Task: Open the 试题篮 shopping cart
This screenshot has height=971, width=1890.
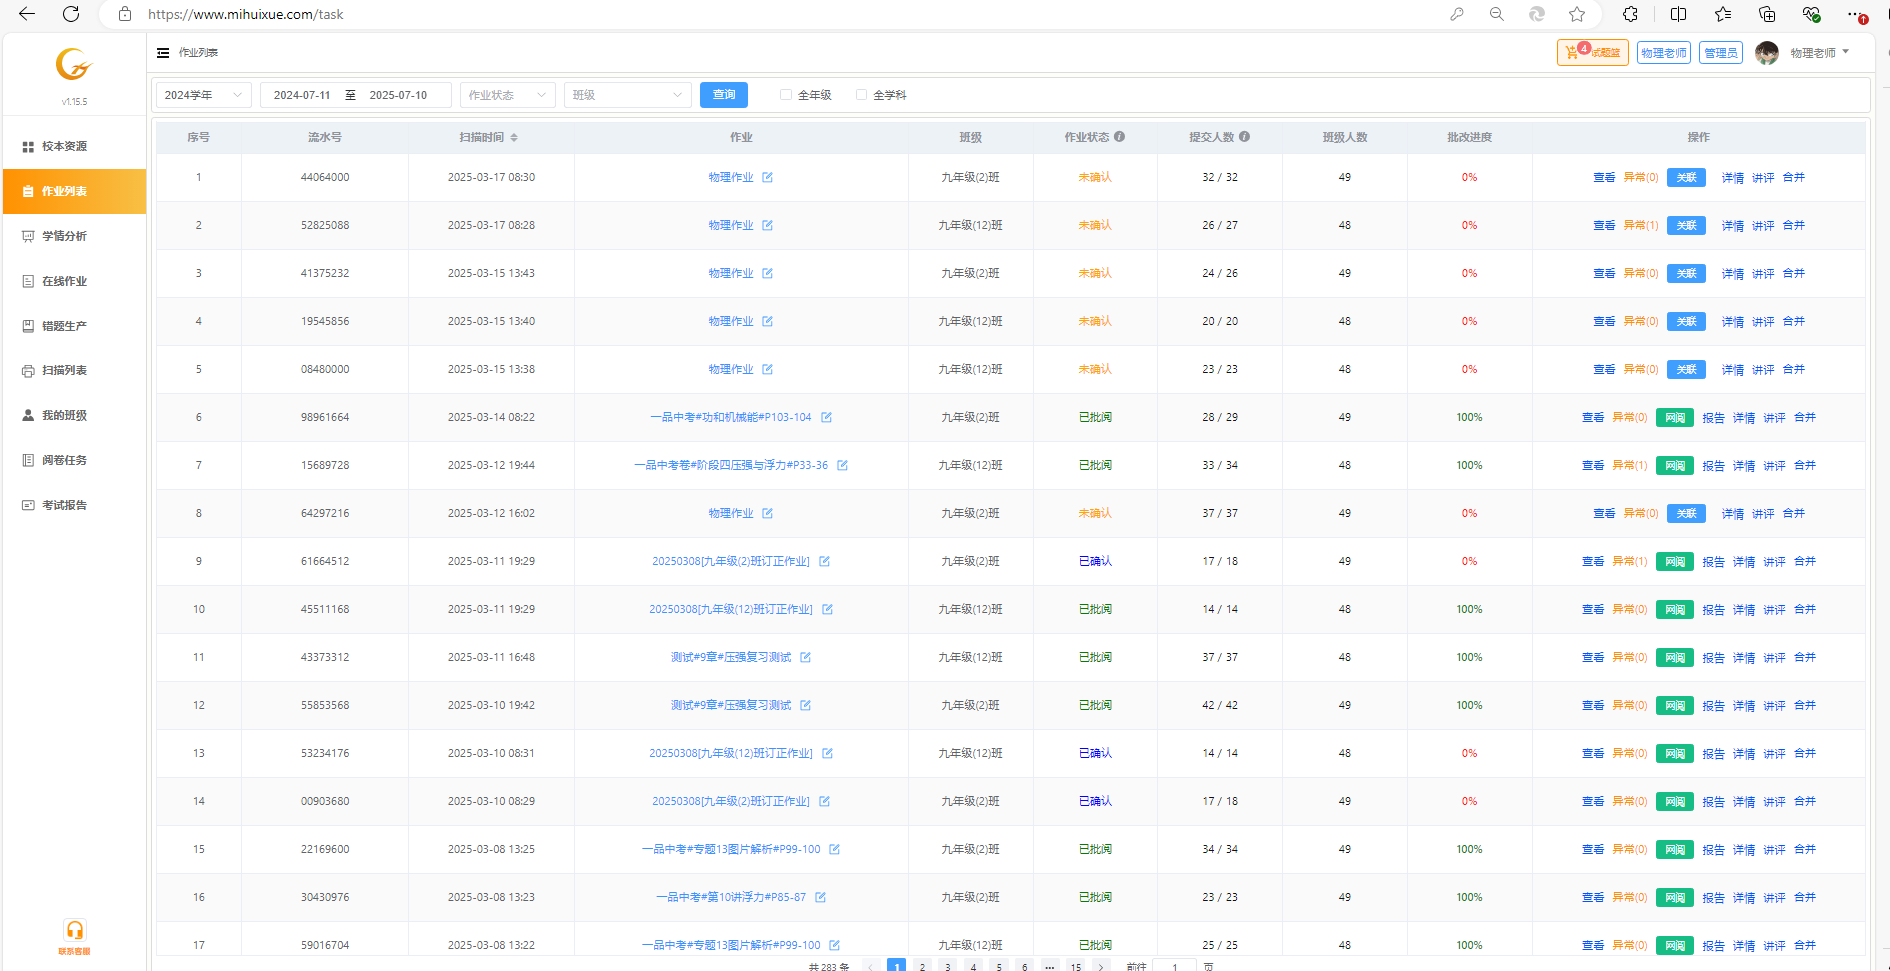Action: click(x=1592, y=53)
